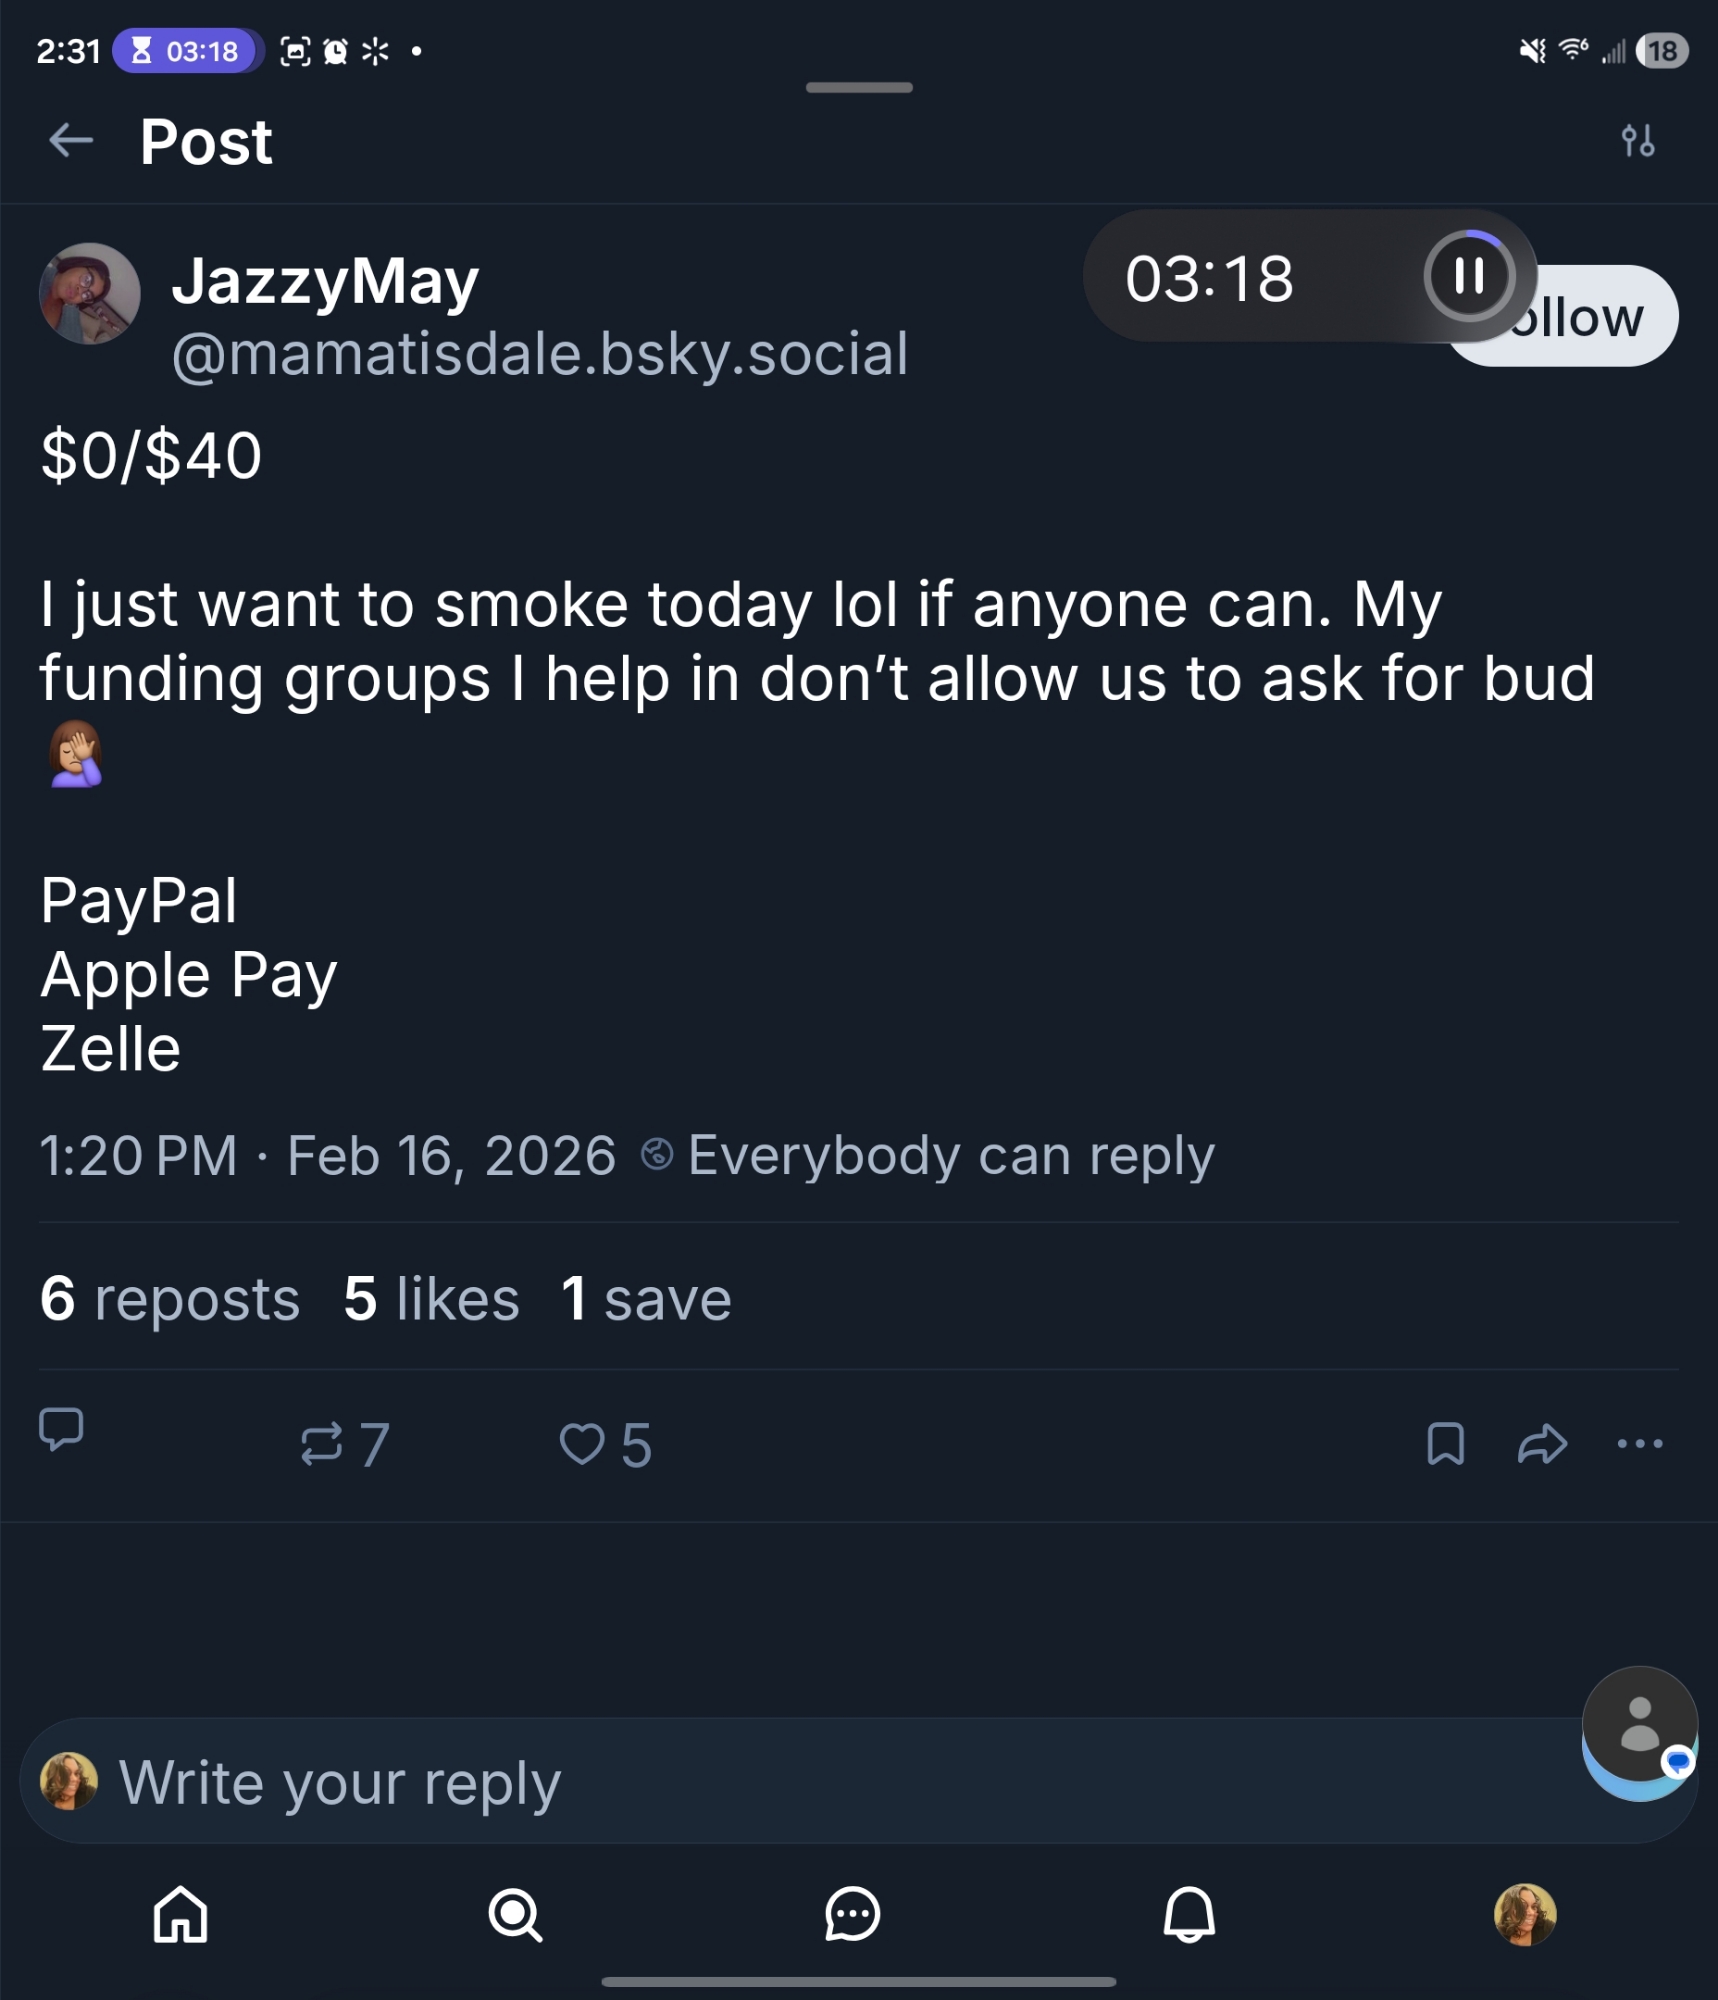Bookmark the post with the save icon
Screen dimensions: 1718x2000
pyautogui.click(x=1445, y=1444)
